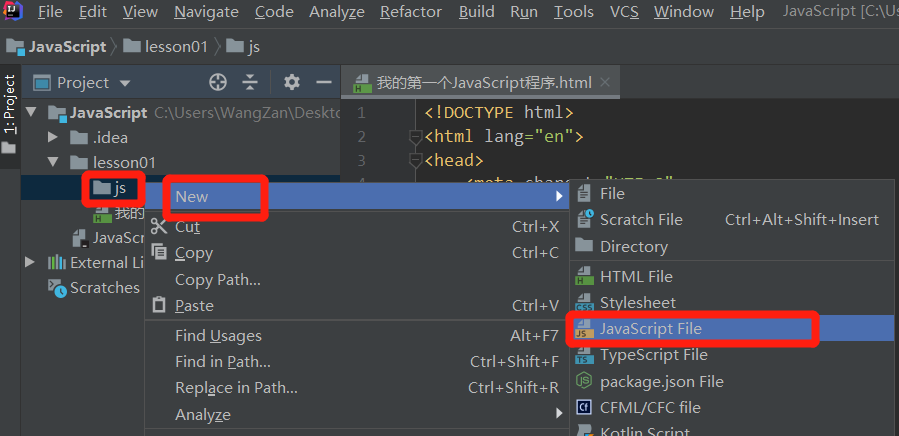Click the JavaScript project folder icon in breadcrumb

pyautogui.click(x=15, y=47)
